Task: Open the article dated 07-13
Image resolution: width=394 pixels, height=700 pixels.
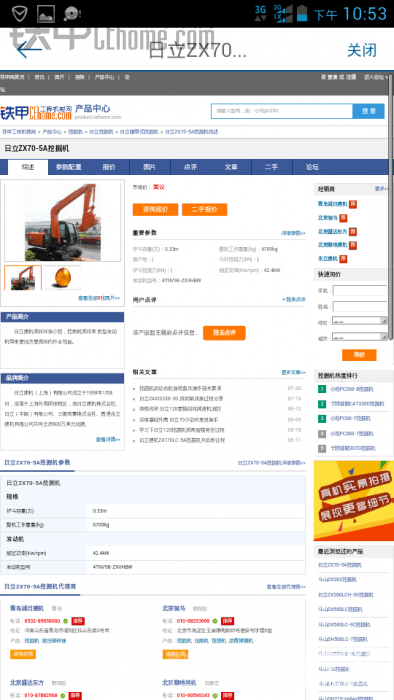Action: tap(182, 399)
